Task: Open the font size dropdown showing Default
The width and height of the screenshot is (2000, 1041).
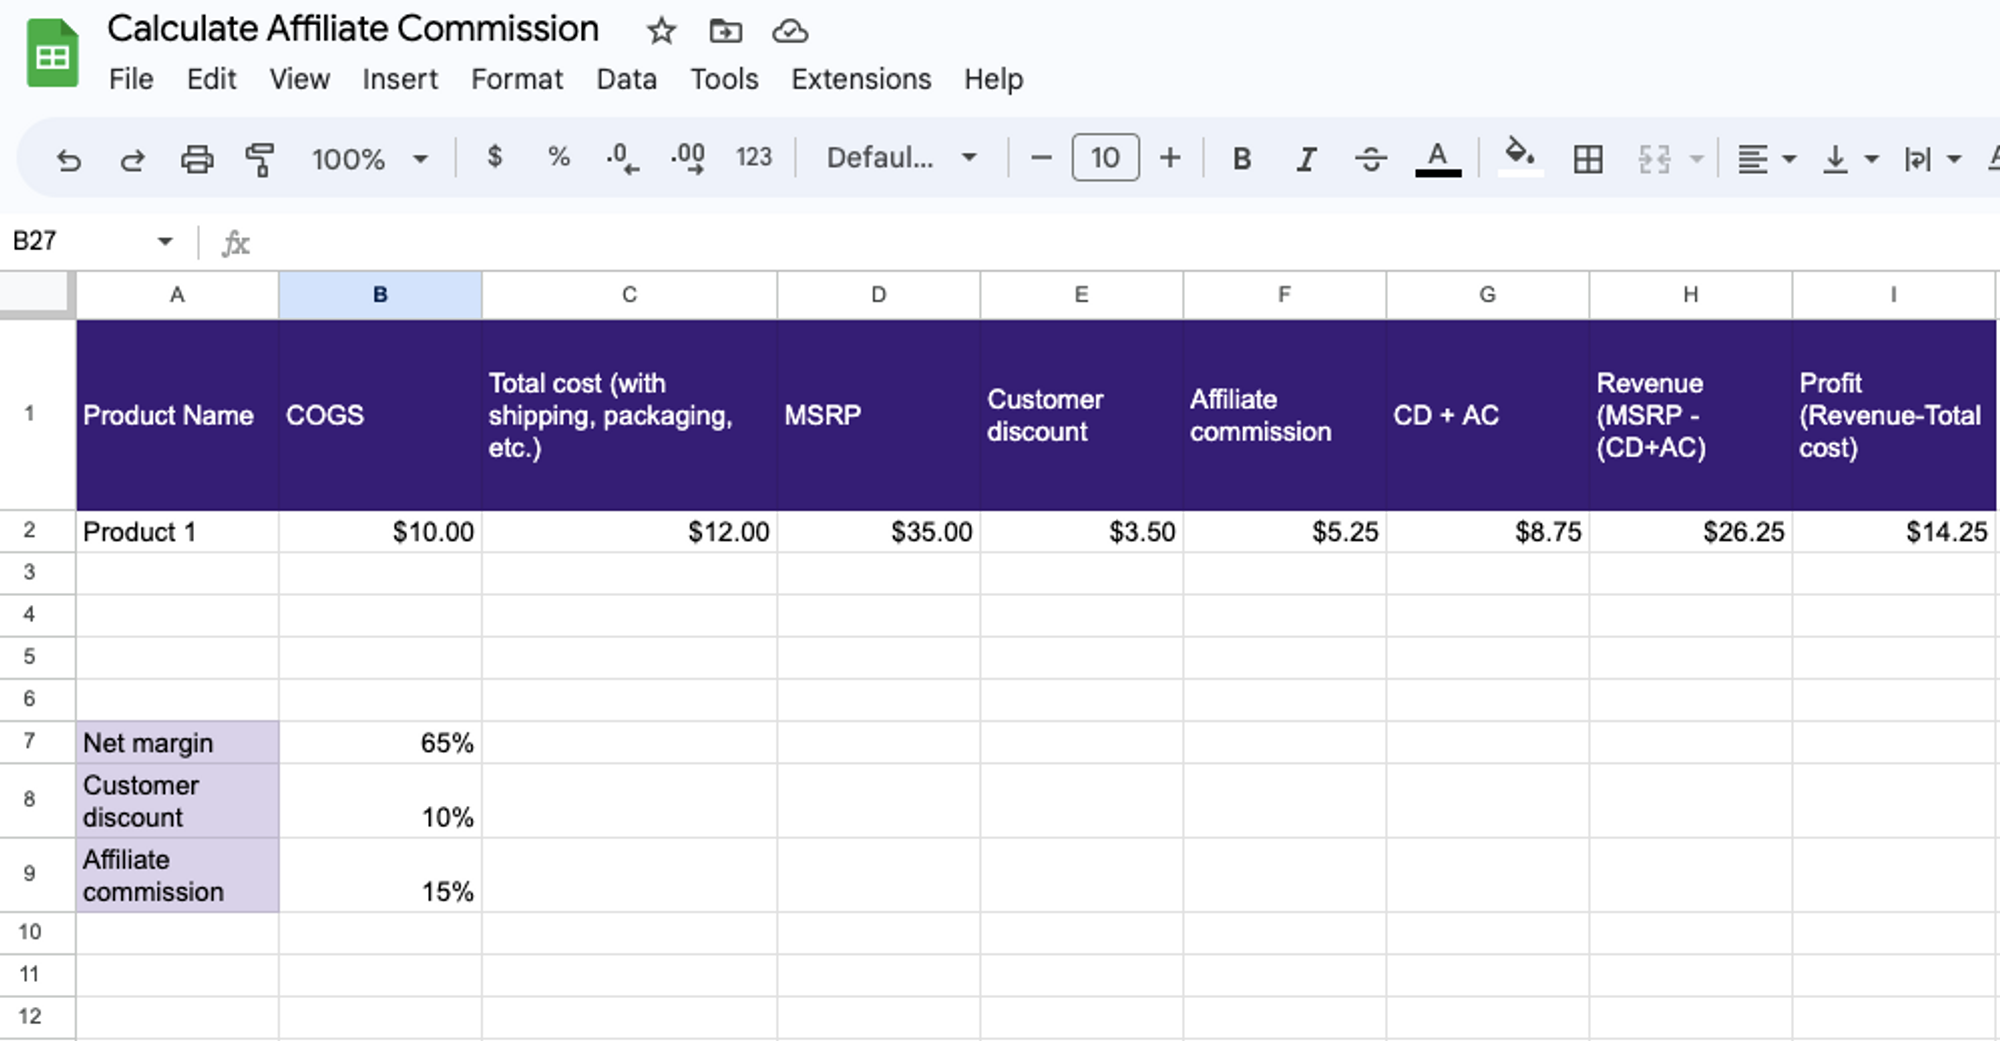Action: [x=898, y=157]
